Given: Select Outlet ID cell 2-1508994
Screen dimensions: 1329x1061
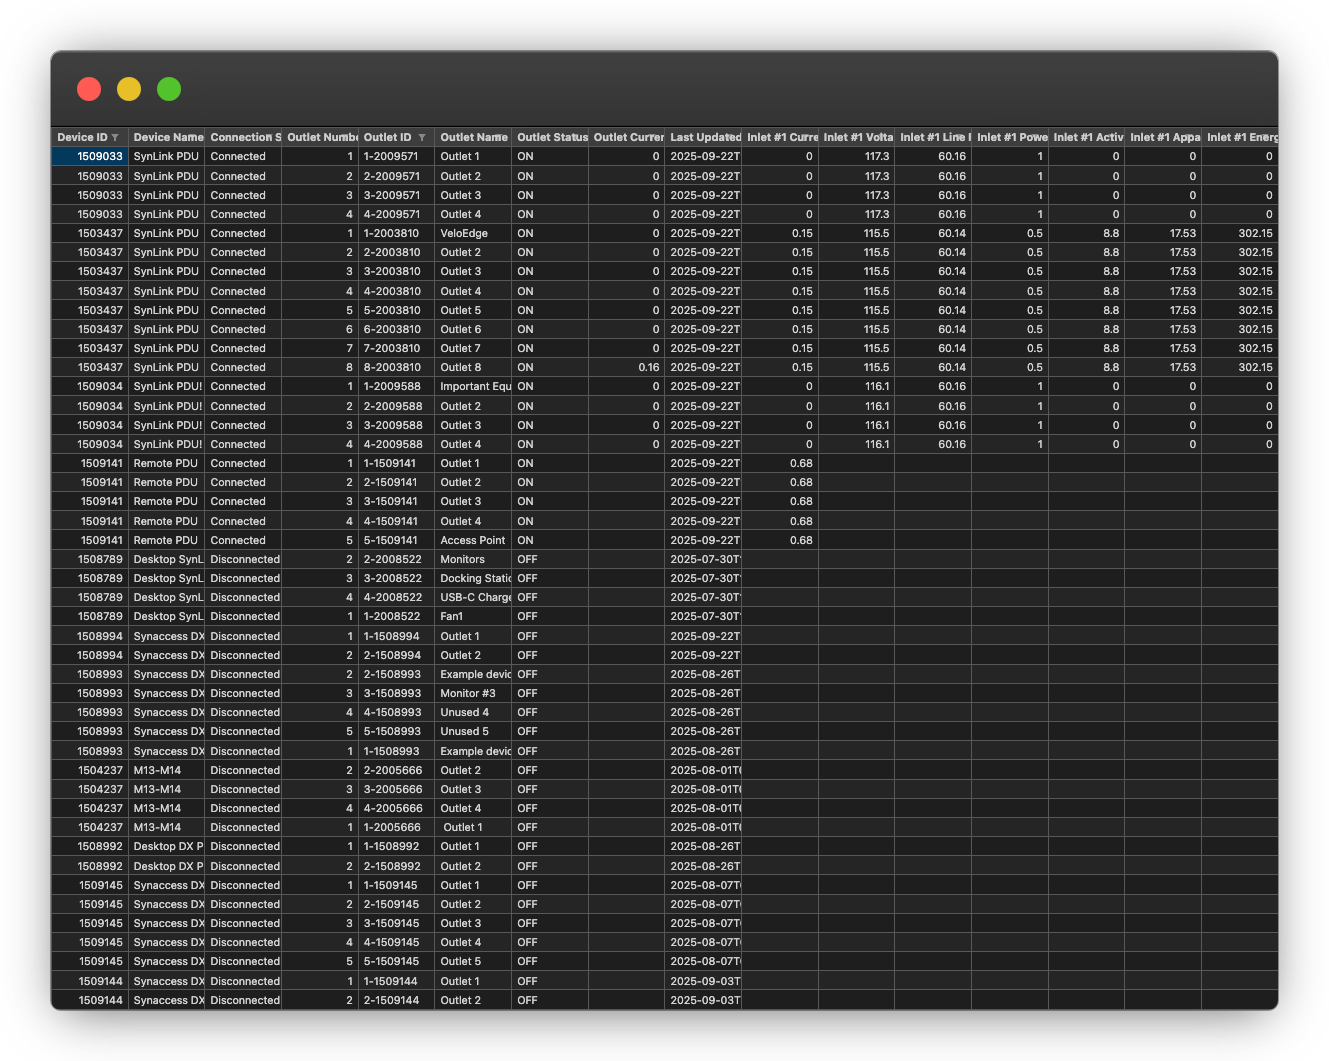Looking at the screenshot, I should [396, 655].
